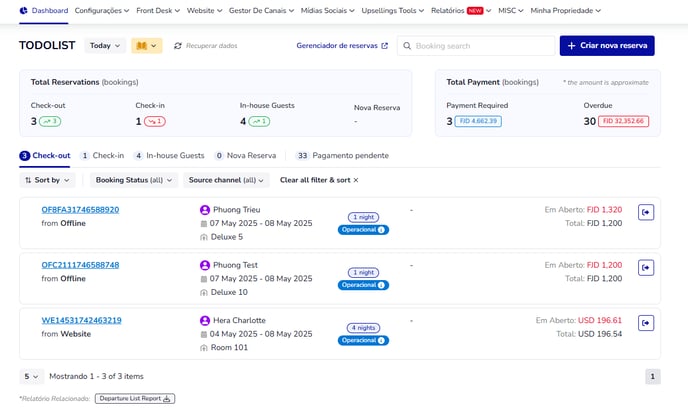Switch to the Check-in tab
Image resolution: width=688 pixels, height=419 pixels.
[x=102, y=156]
